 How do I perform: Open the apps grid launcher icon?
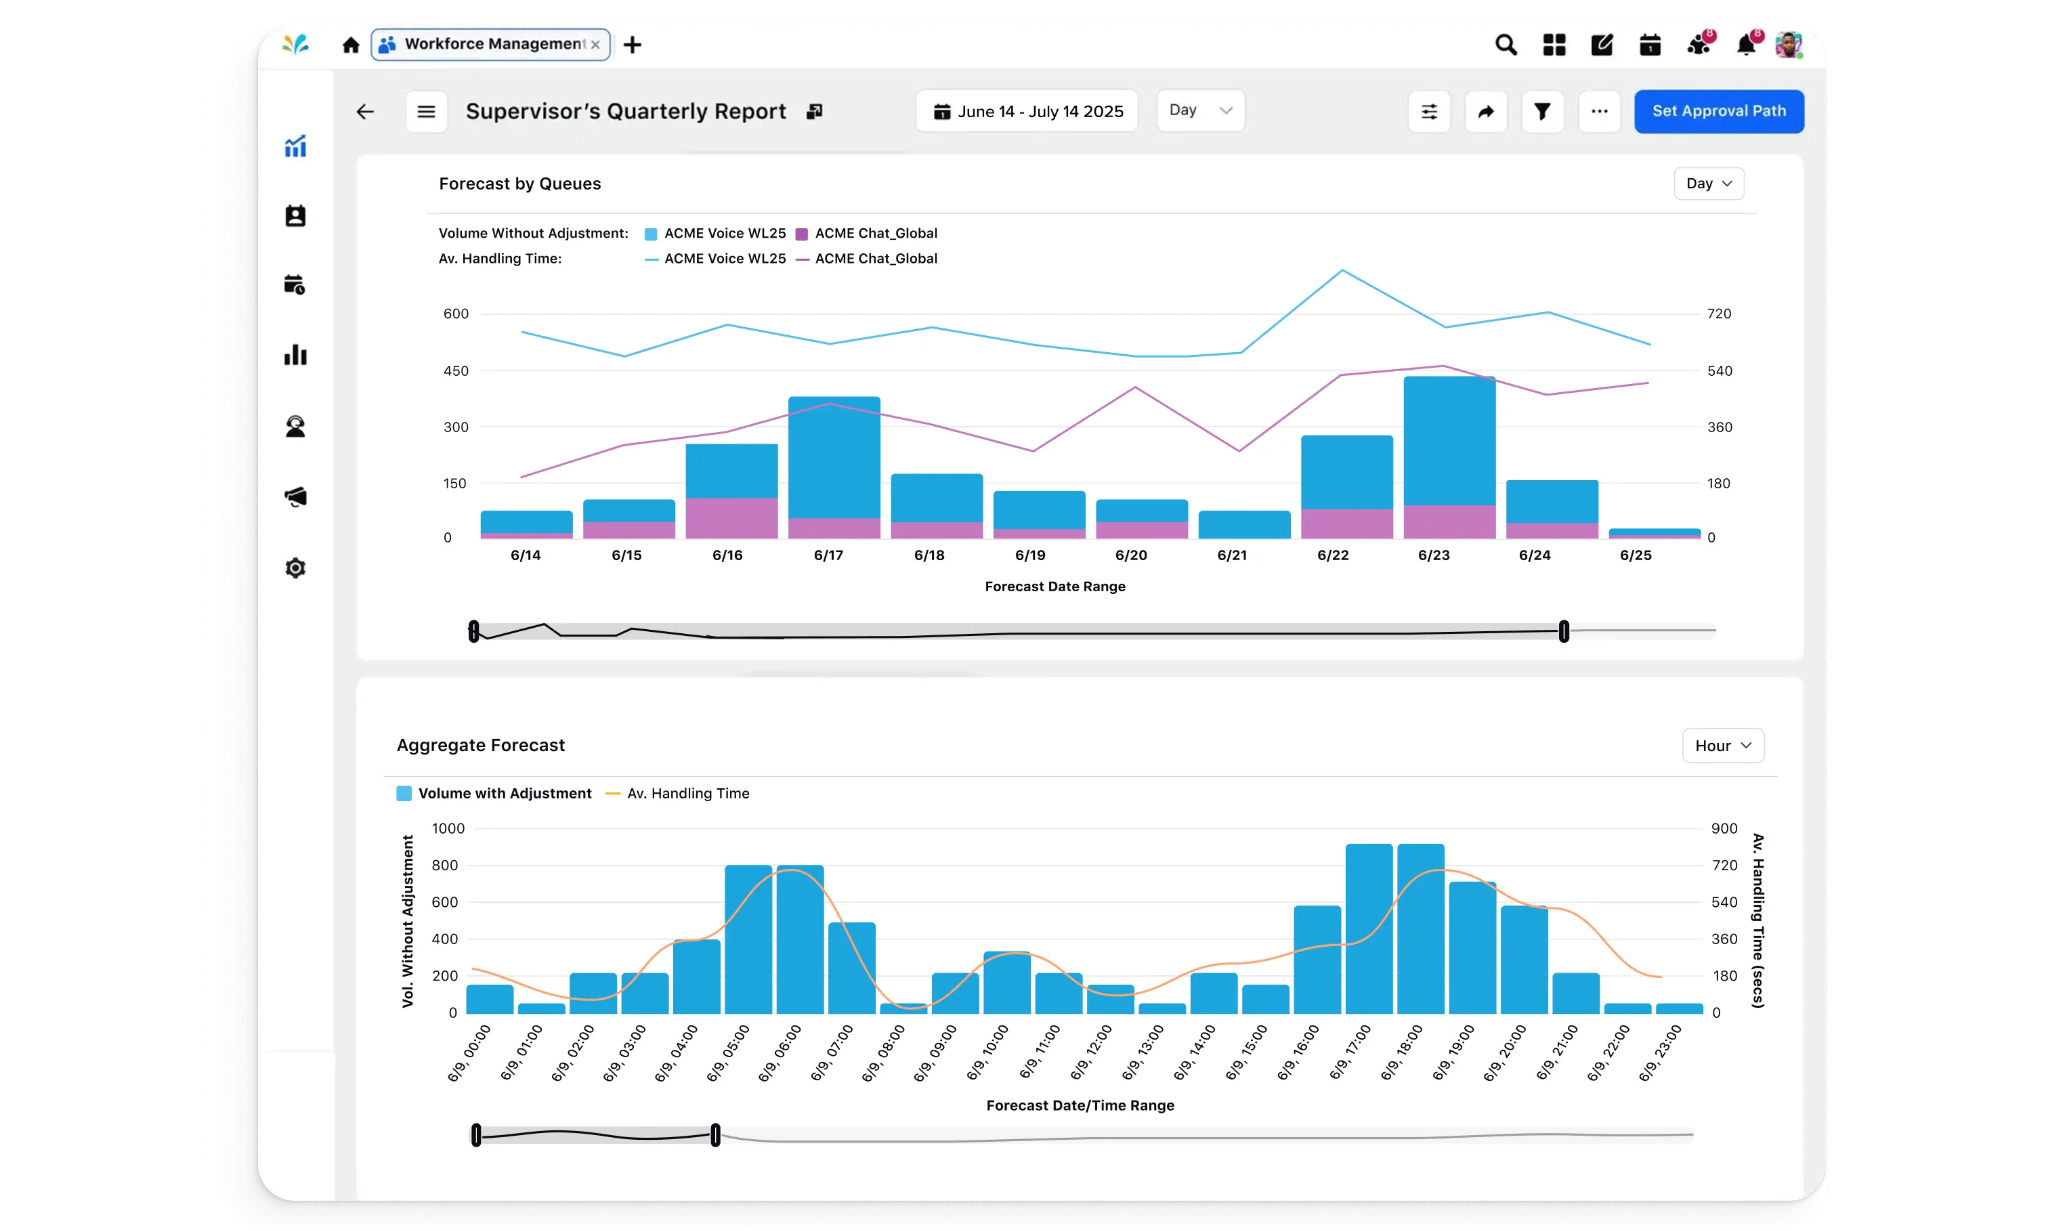point(1554,45)
